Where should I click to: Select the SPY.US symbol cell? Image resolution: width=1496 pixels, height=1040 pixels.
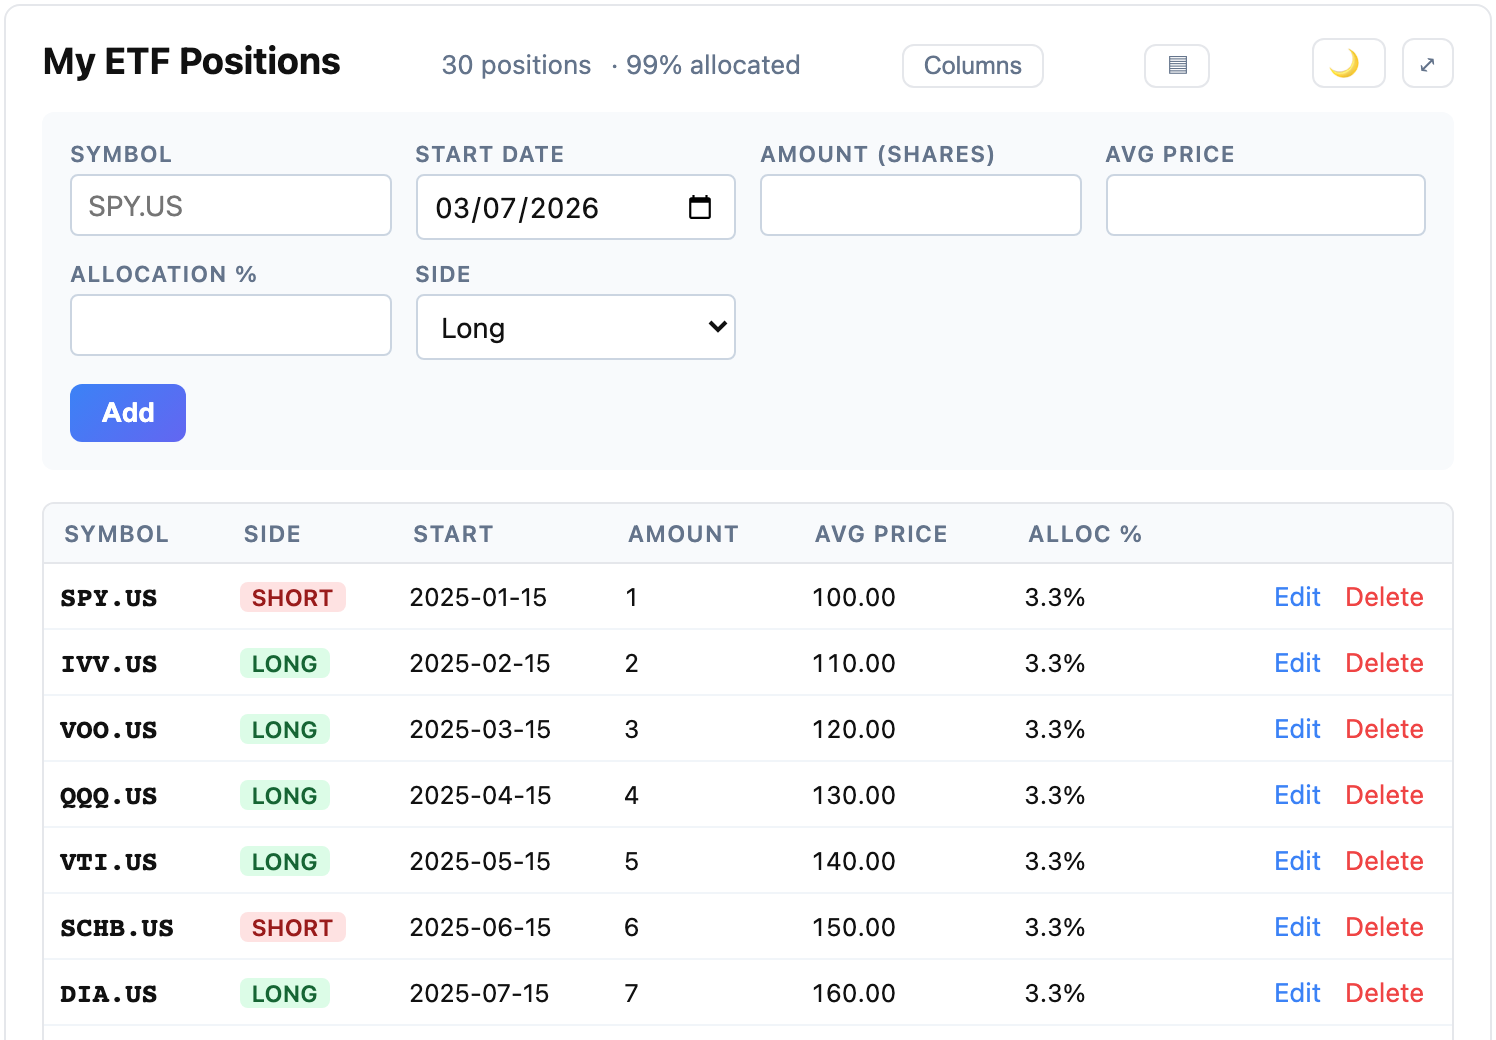pos(108,598)
